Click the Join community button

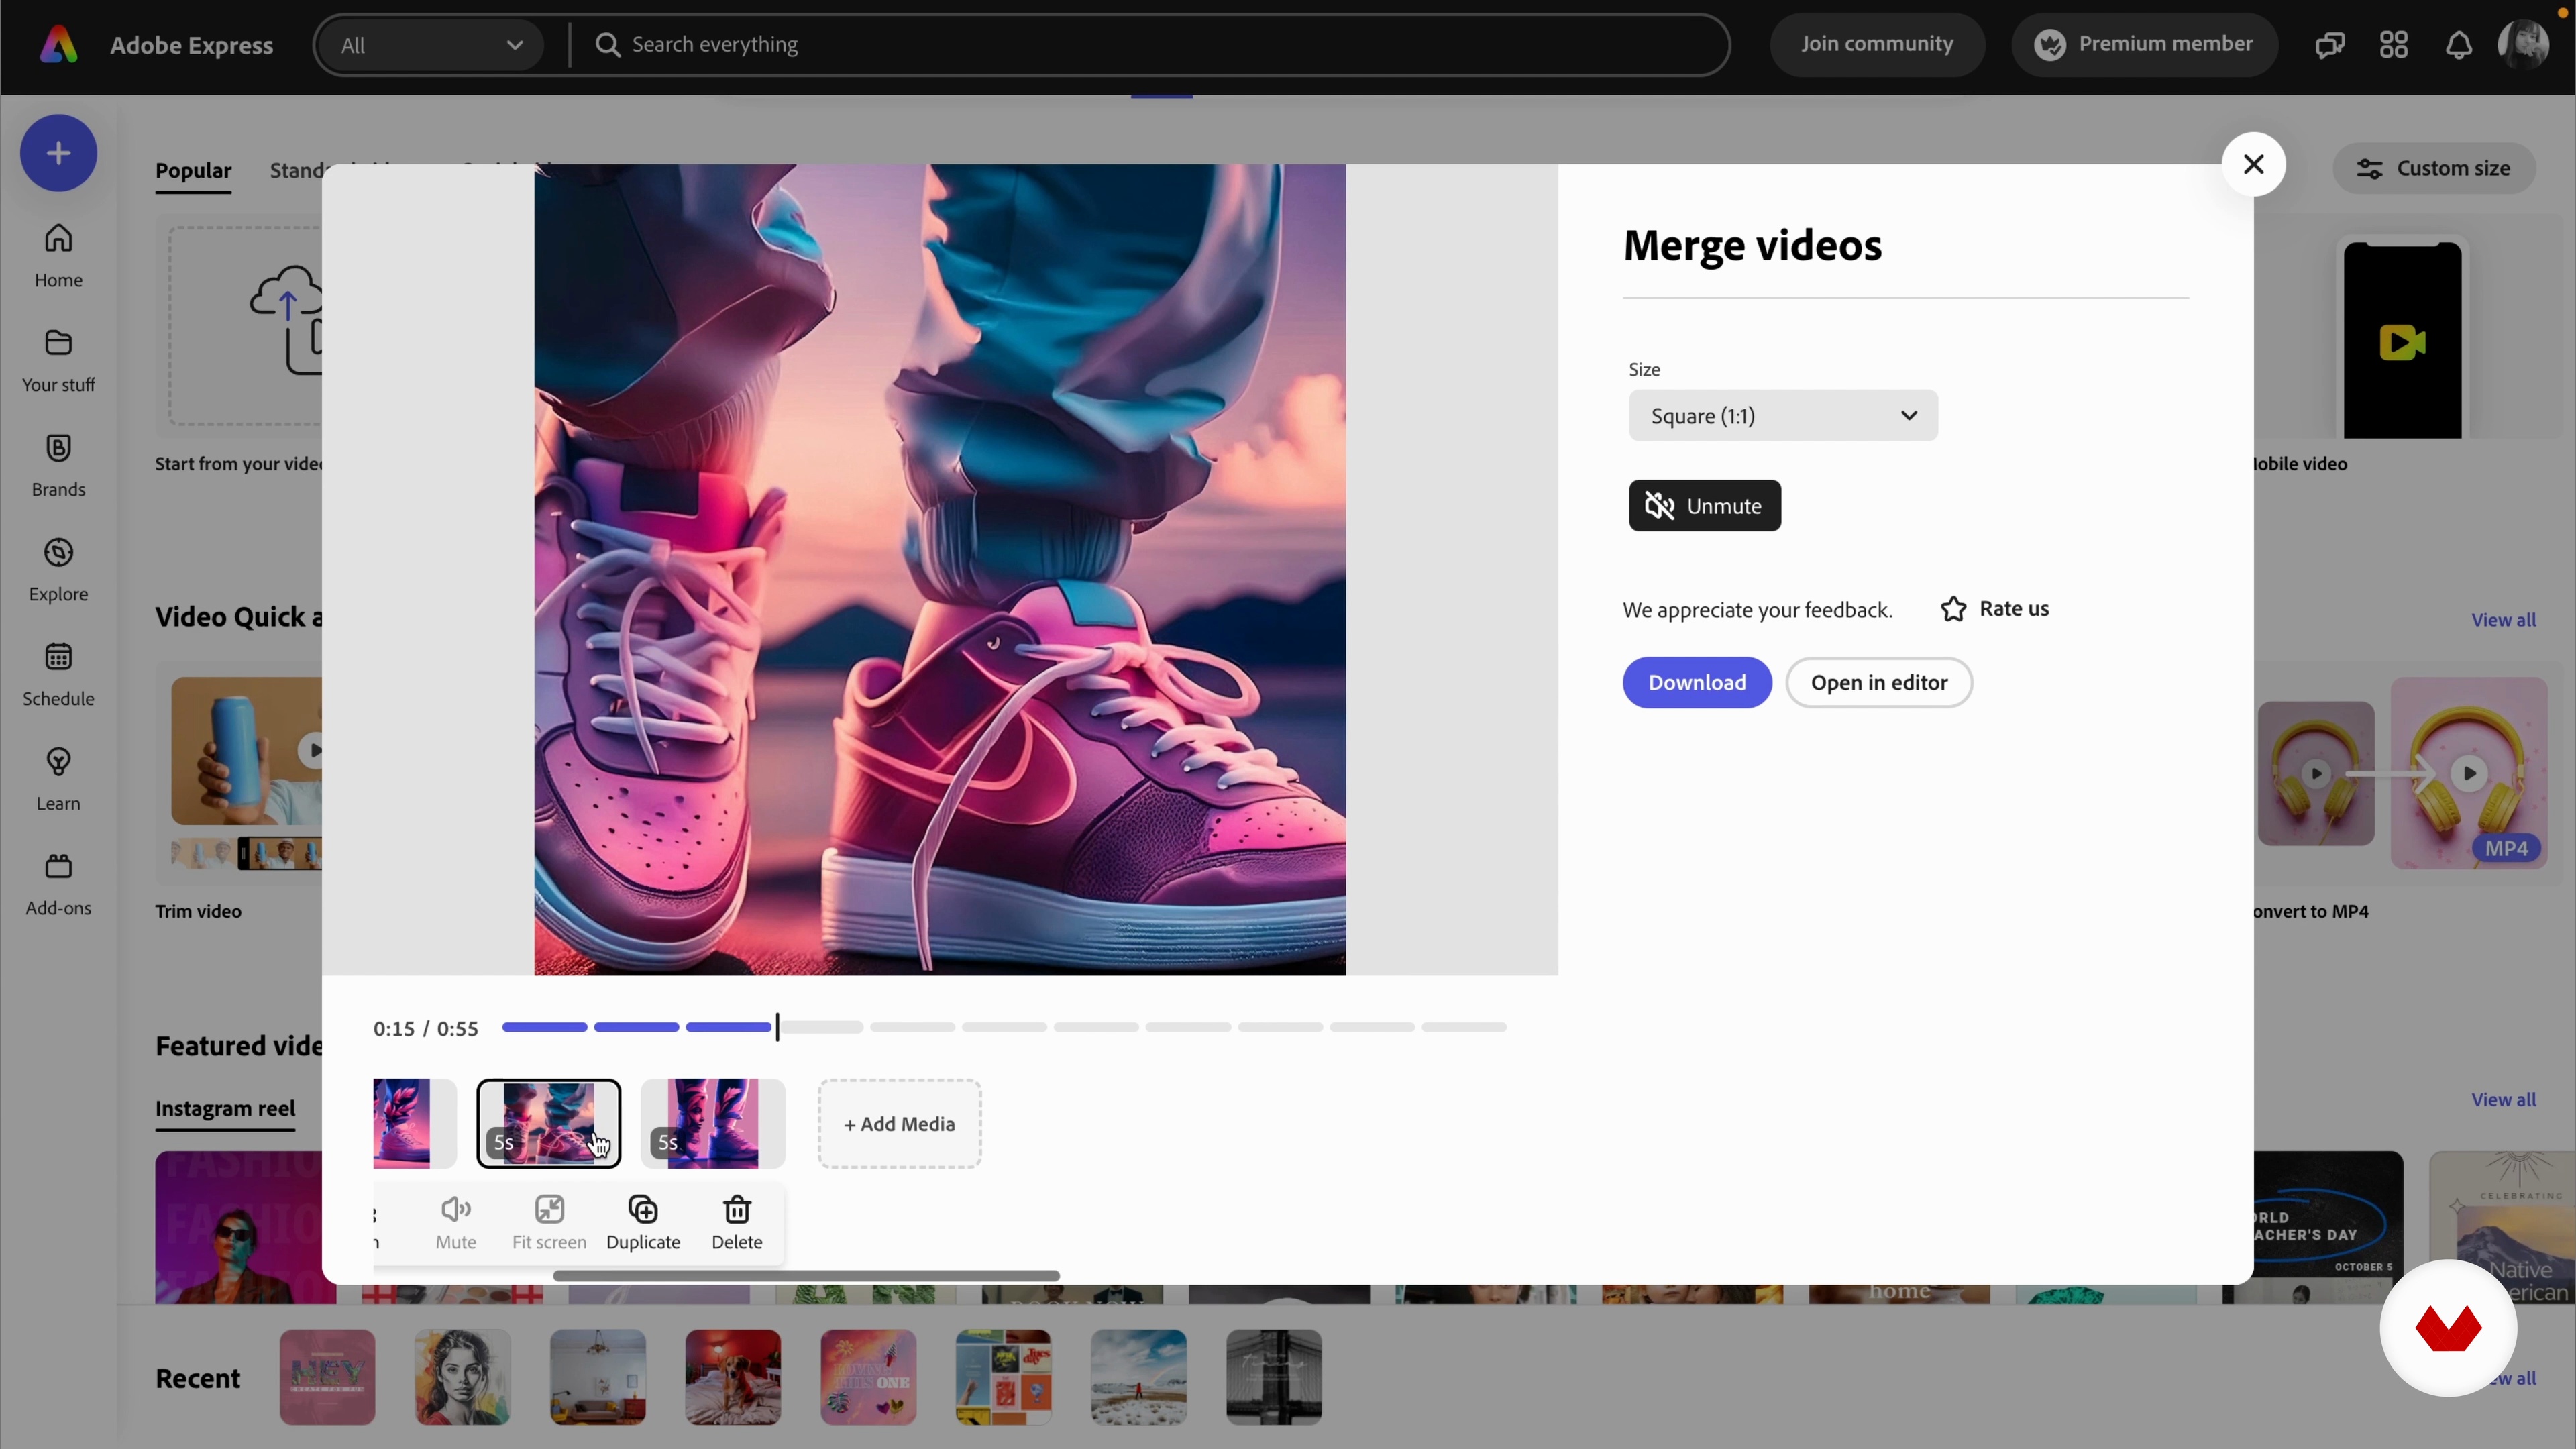pos(1876,45)
